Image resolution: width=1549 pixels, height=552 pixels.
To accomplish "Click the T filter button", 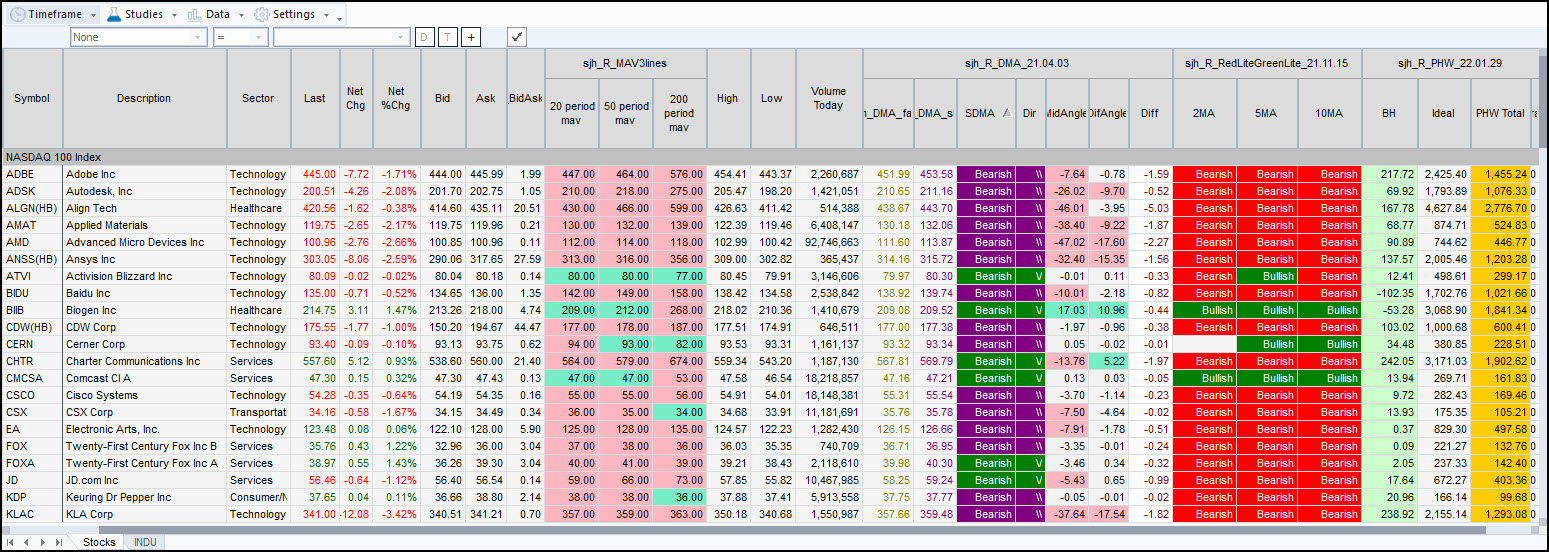I will click(x=448, y=37).
